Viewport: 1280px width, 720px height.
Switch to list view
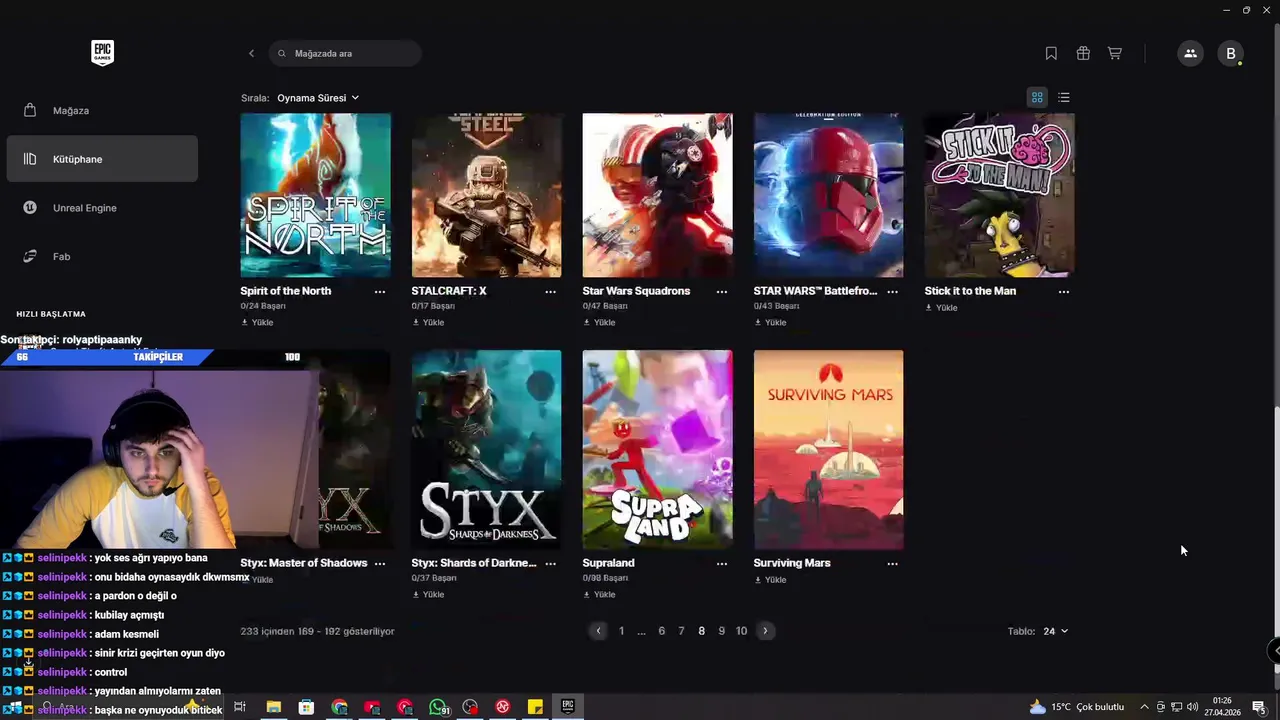point(1064,97)
